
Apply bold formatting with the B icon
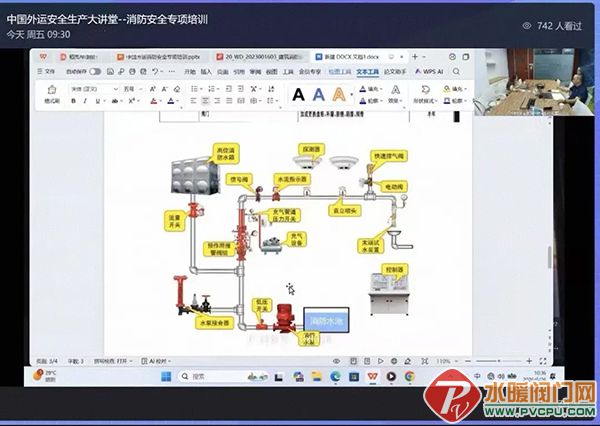coord(73,101)
